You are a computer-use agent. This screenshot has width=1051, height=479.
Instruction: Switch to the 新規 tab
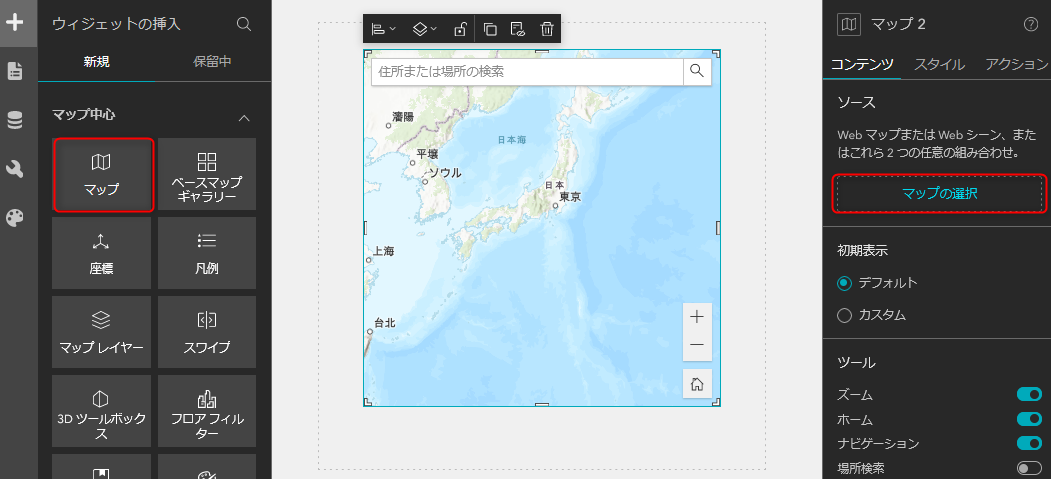coord(97,62)
